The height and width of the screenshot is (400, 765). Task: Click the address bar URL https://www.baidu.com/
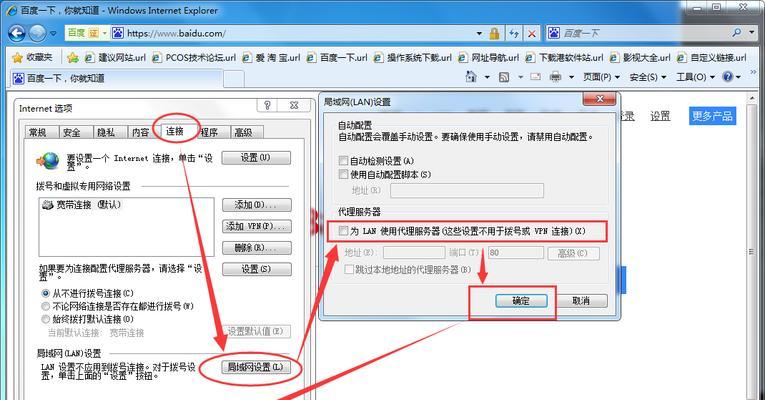[x=176, y=33]
